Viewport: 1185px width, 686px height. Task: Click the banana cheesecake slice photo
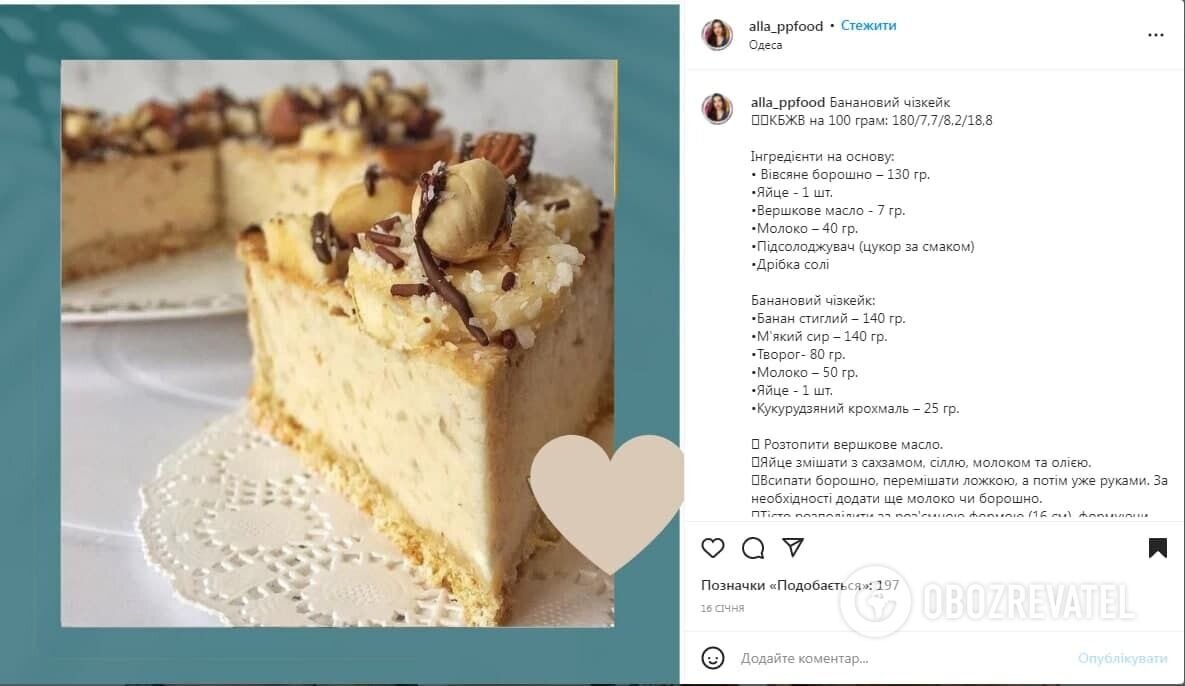[x=338, y=344]
